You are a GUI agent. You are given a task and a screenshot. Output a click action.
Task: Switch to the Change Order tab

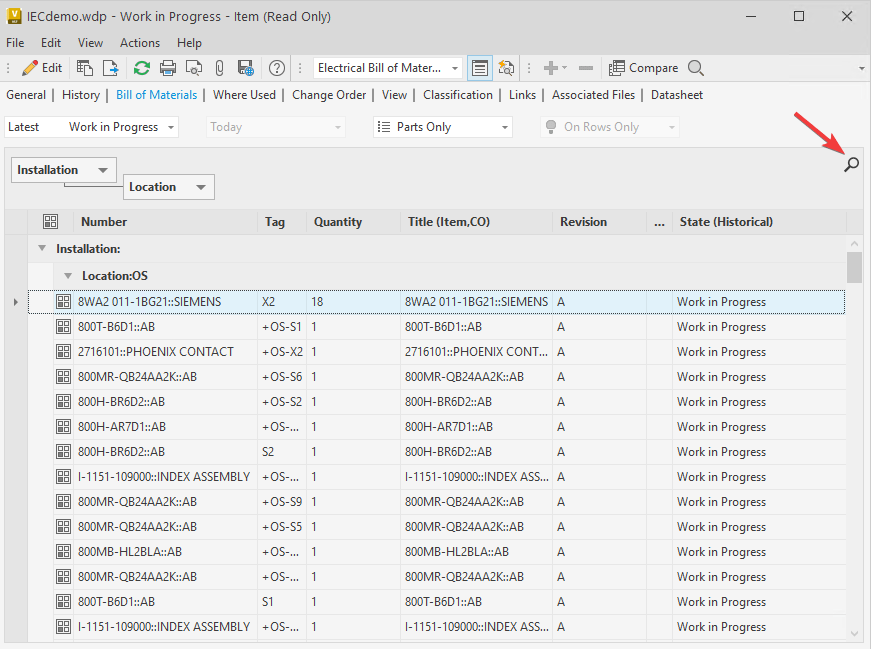pos(329,95)
